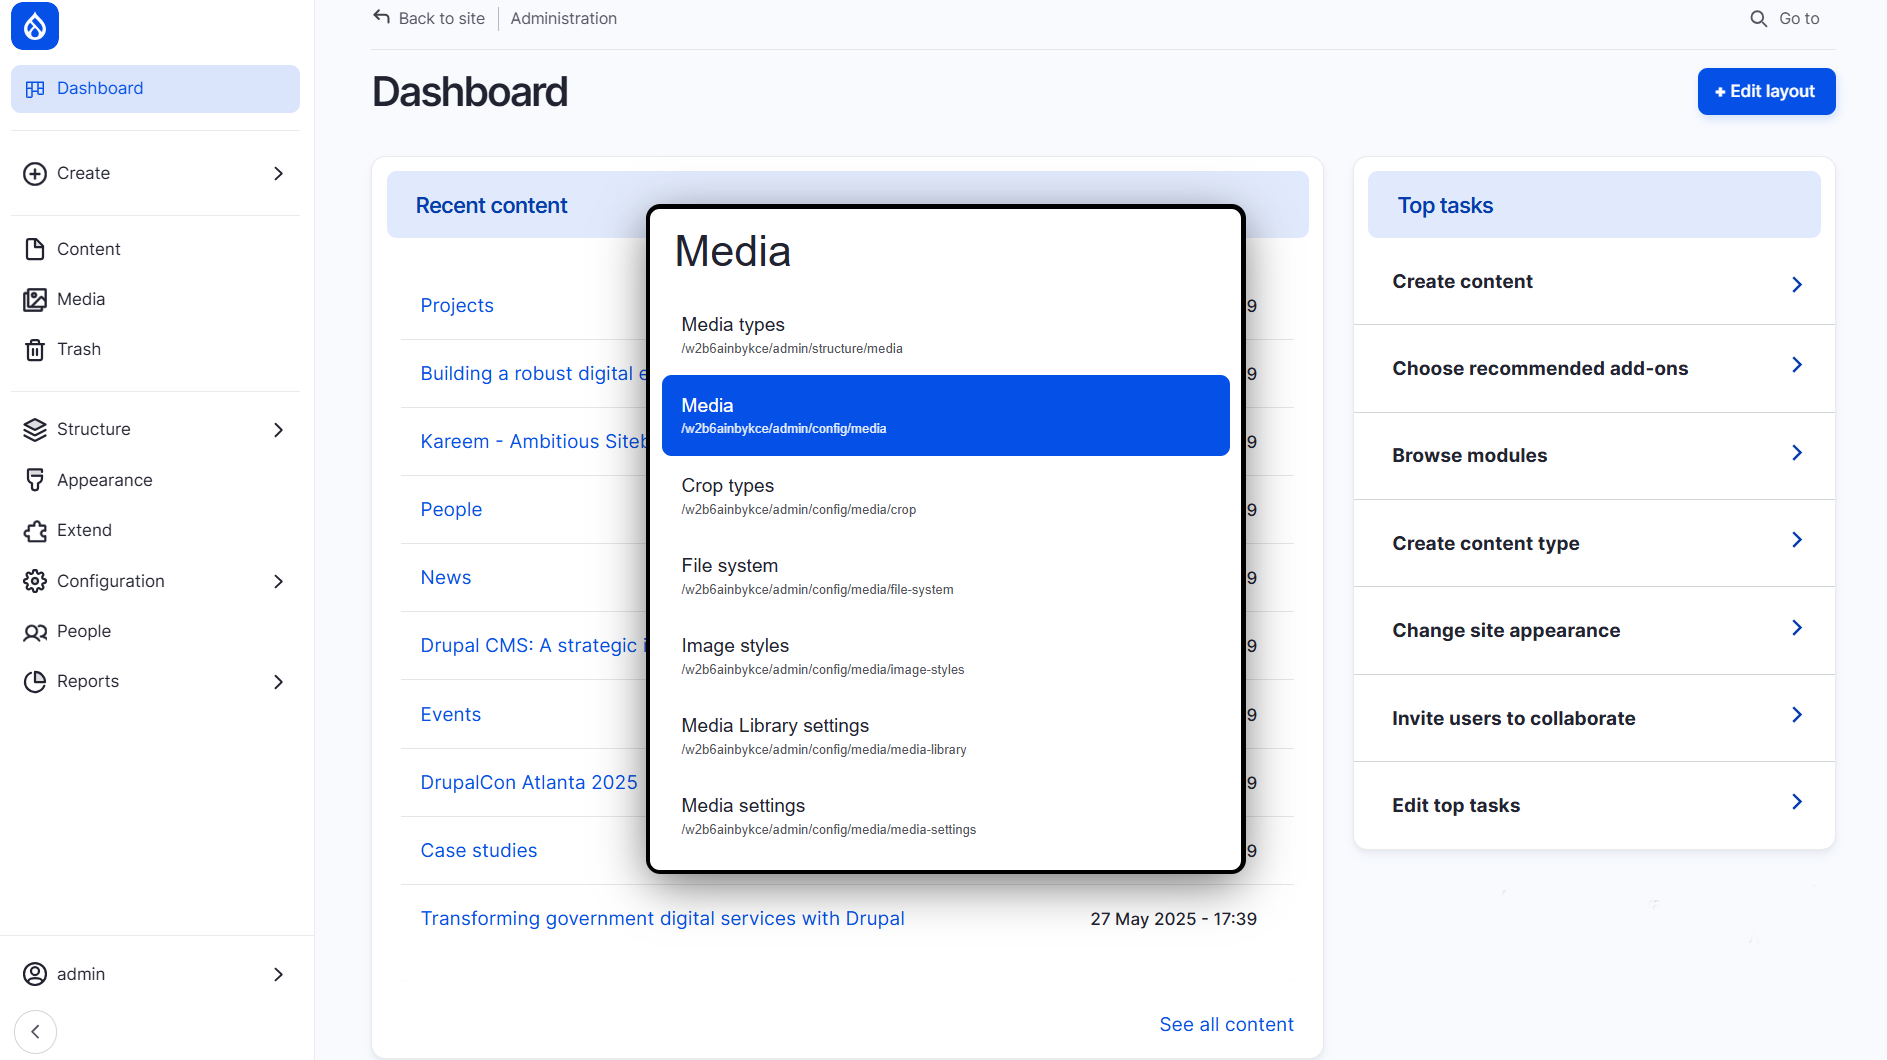Open the Events content link
1887x1060 pixels.
[x=450, y=714]
